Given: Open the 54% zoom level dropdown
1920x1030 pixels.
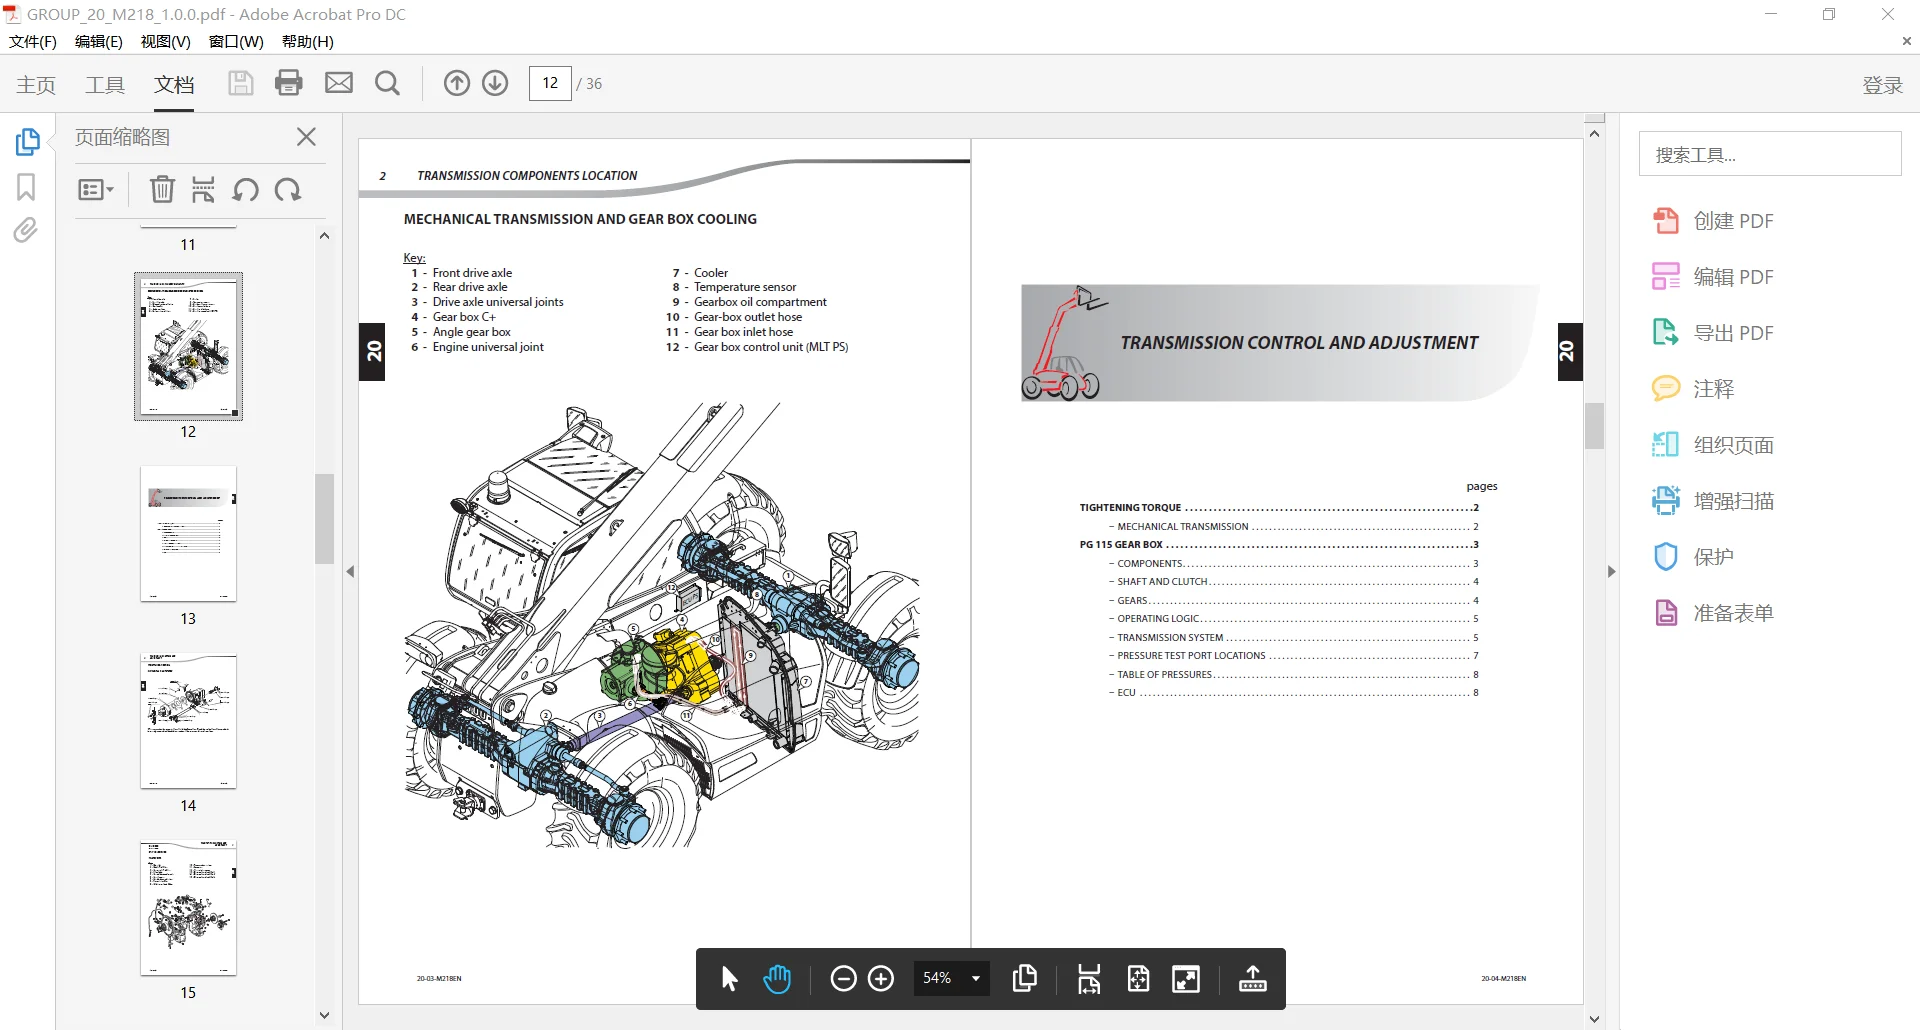Looking at the screenshot, I should pyautogui.click(x=951, y=979).
